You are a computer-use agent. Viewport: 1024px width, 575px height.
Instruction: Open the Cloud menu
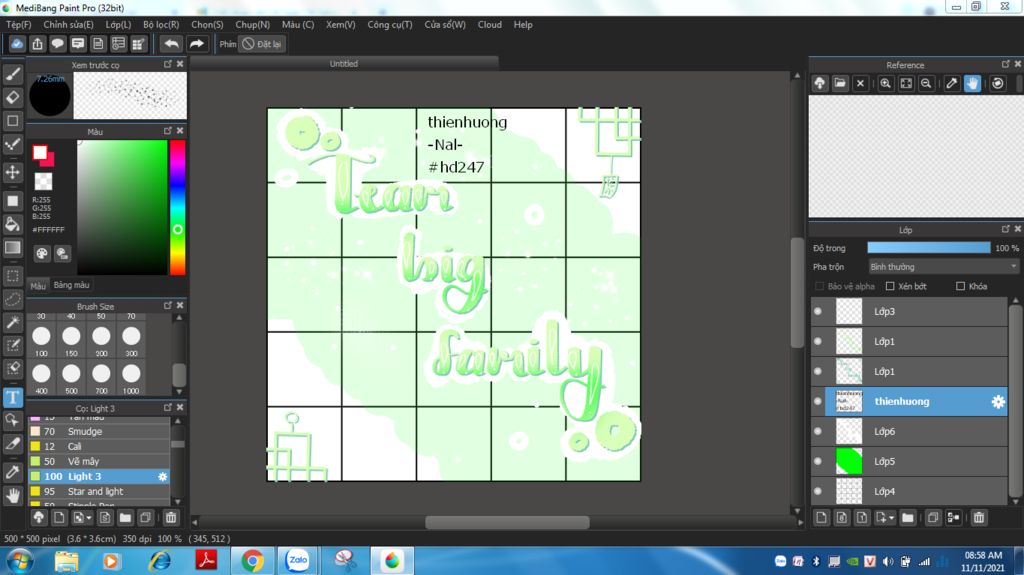click(x=489, y=25)
